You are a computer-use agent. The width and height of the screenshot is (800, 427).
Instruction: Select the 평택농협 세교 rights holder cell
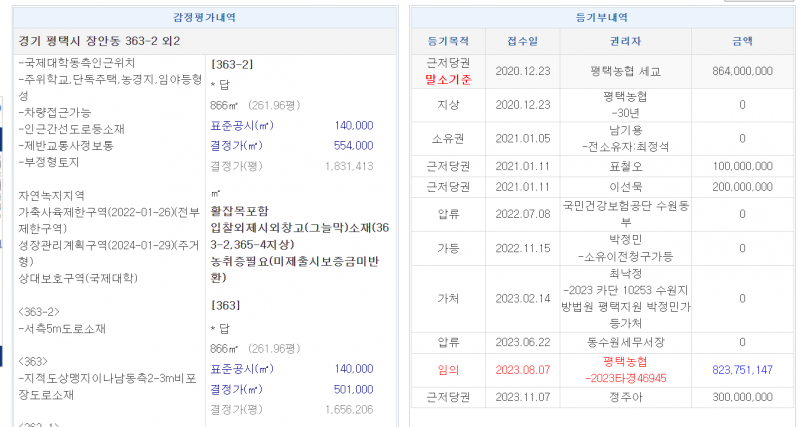[626, 72]
